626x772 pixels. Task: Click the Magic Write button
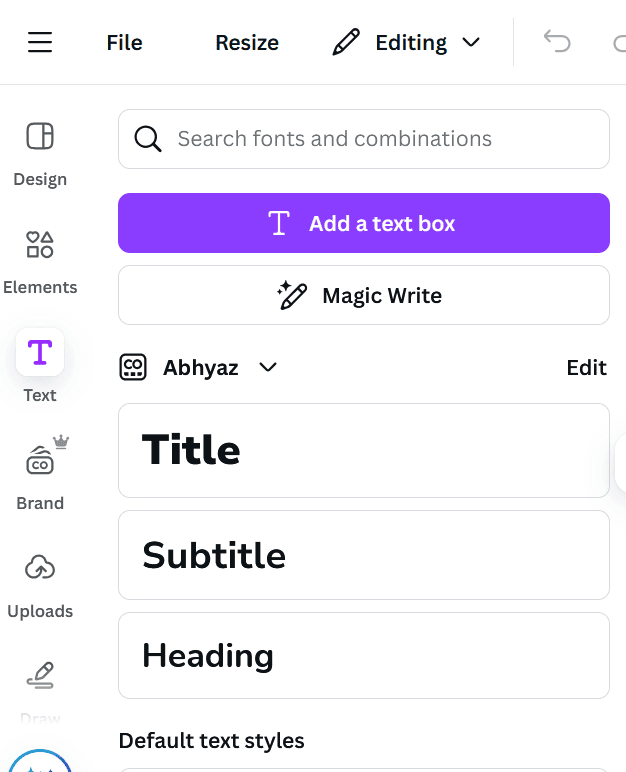pos(364,295)
